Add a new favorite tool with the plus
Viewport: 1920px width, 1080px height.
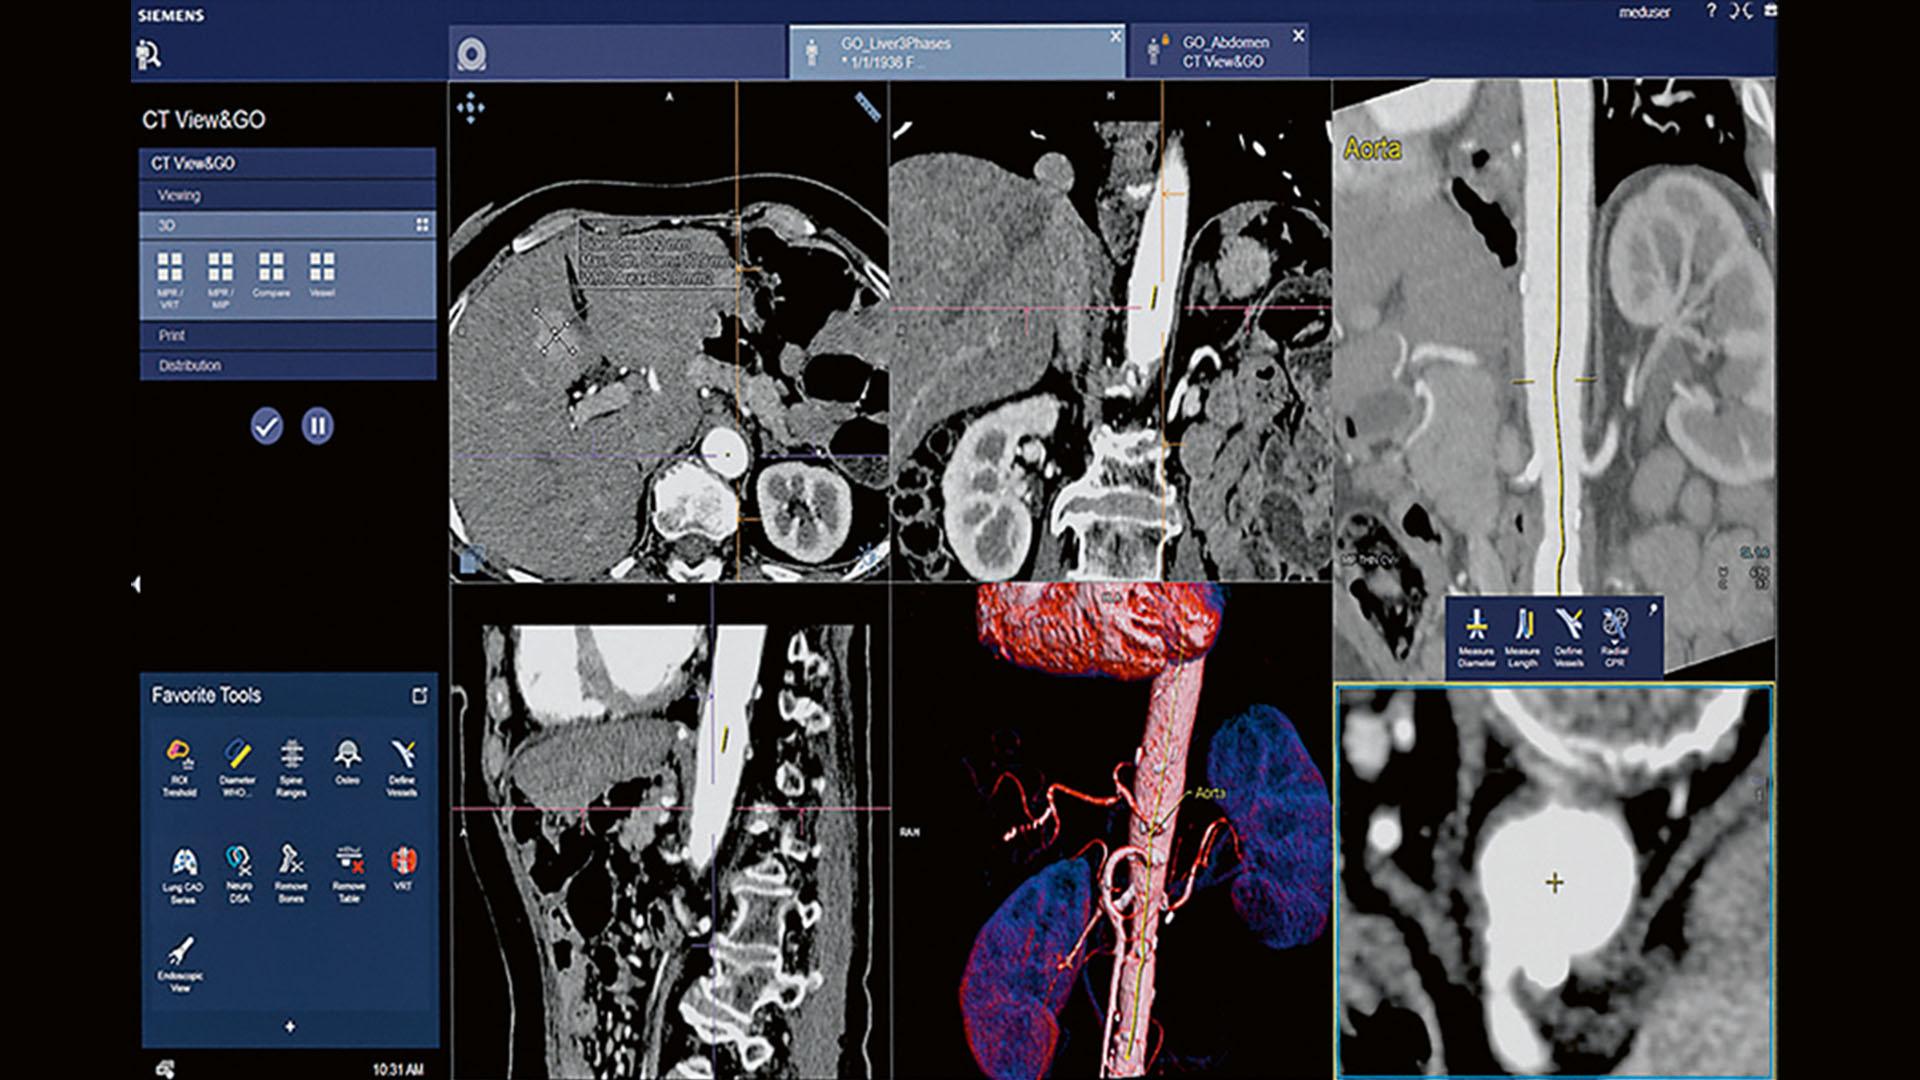[x=291, y=1025]
